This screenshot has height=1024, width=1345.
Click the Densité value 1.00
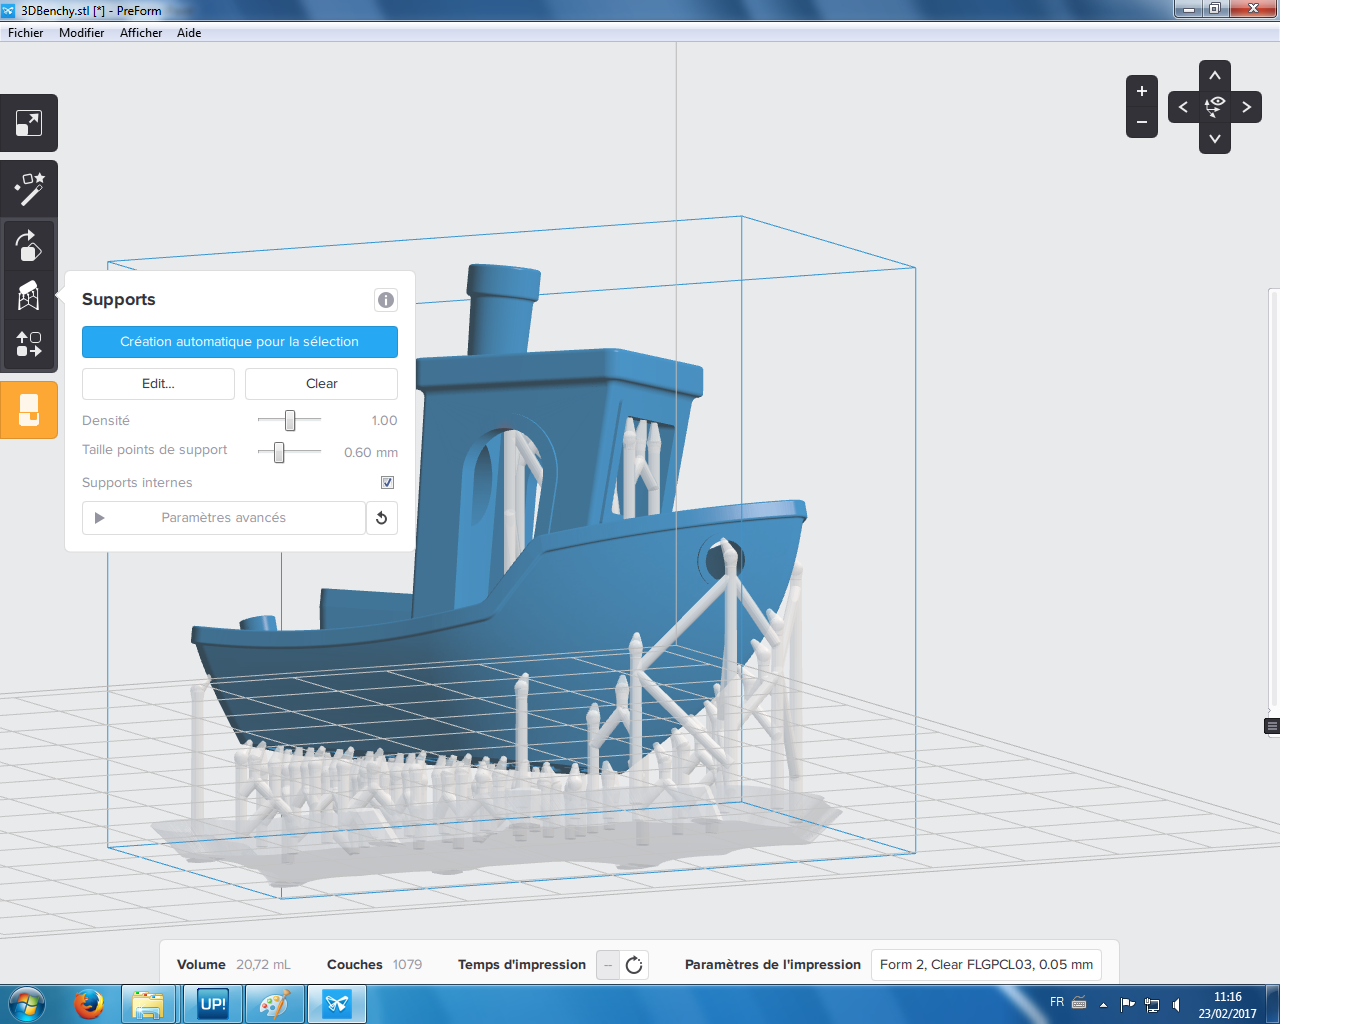(384, 421)
